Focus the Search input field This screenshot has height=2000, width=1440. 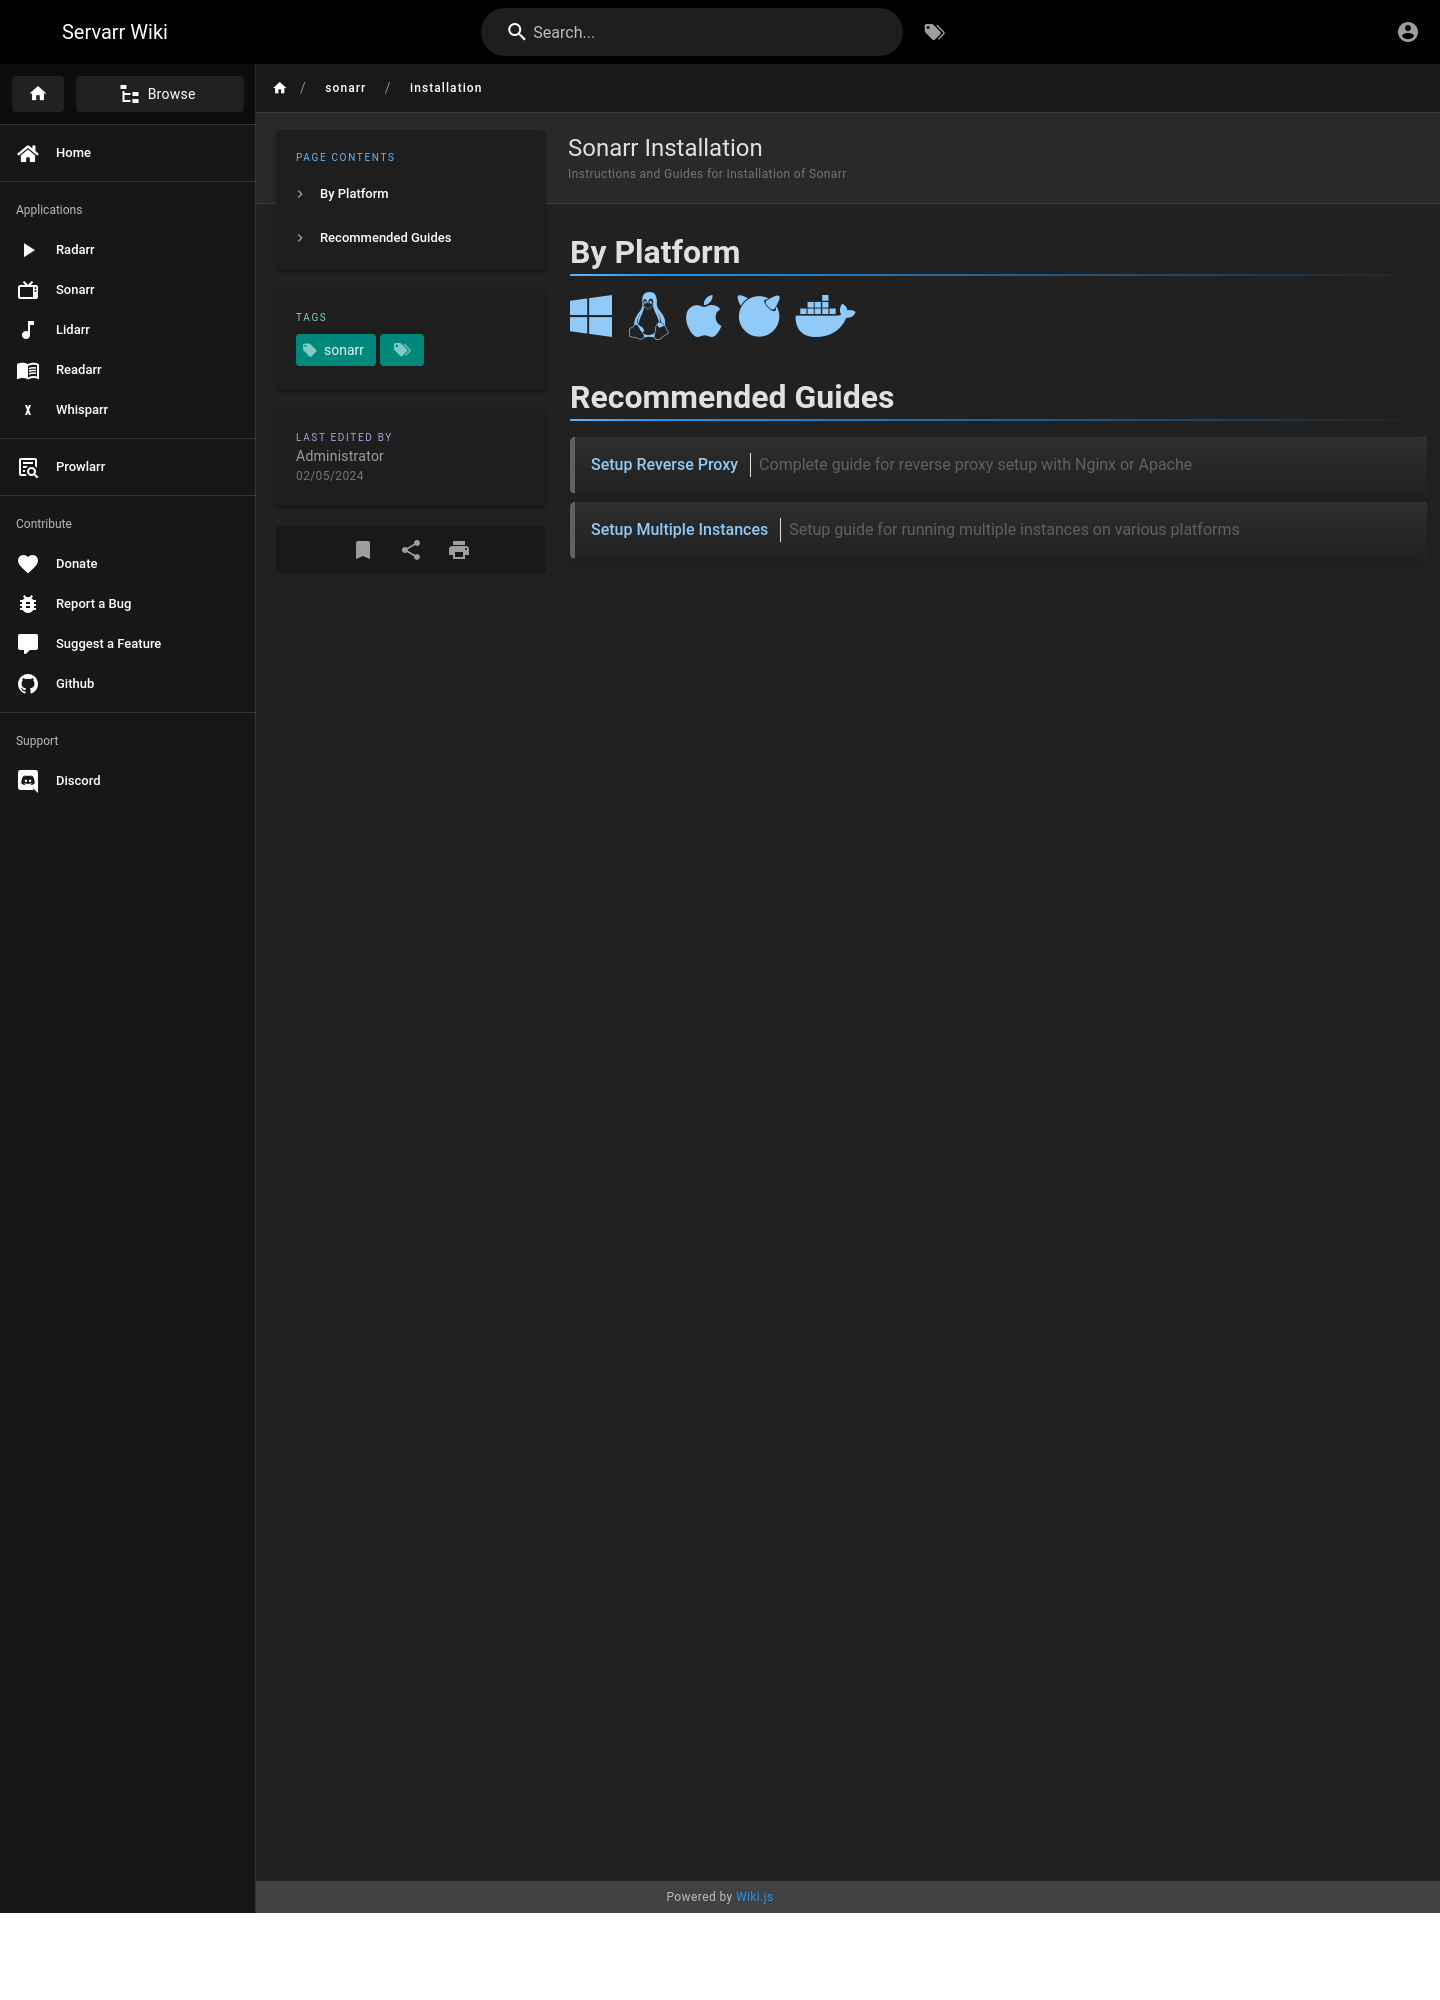pyautogui.click(x=692, y=32)
